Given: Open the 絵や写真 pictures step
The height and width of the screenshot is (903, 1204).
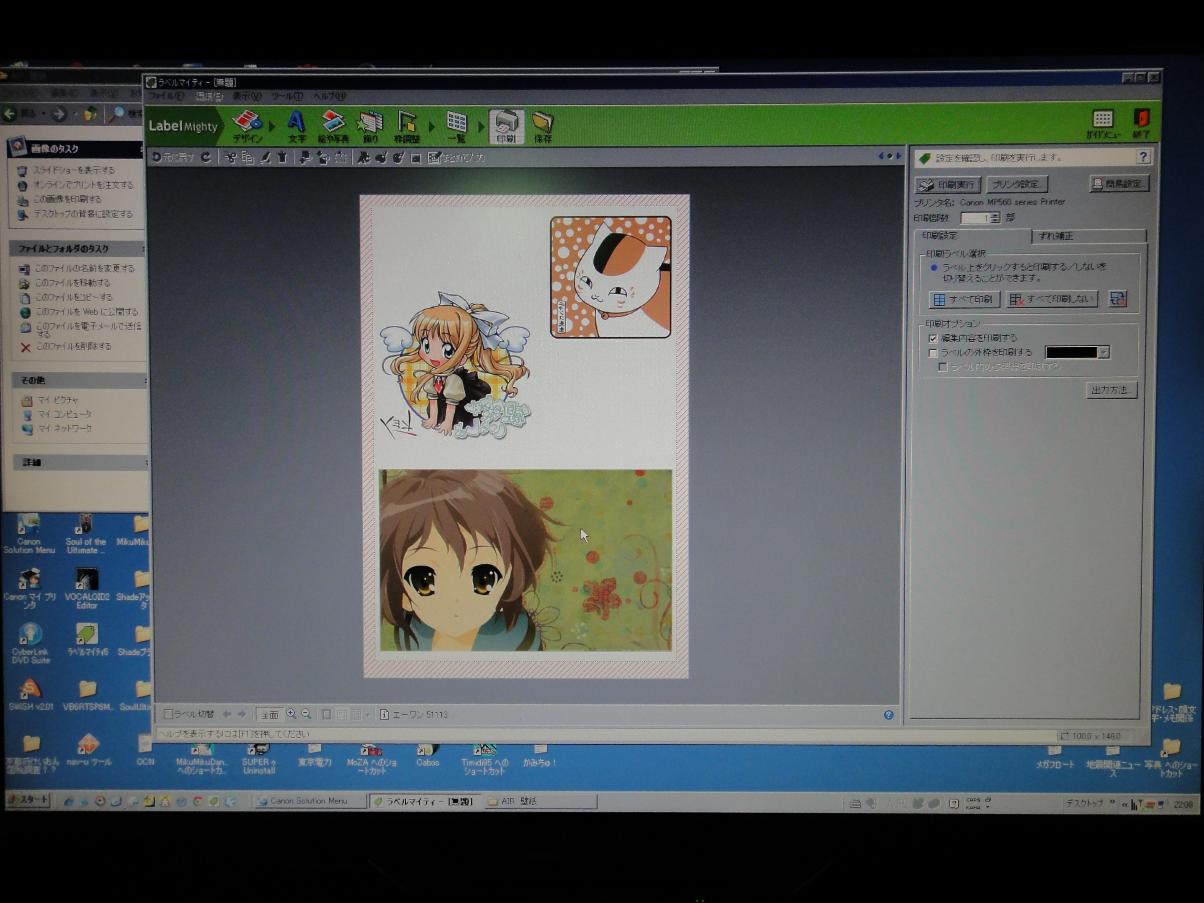Looking at the screenshot, I should point(333,127).
